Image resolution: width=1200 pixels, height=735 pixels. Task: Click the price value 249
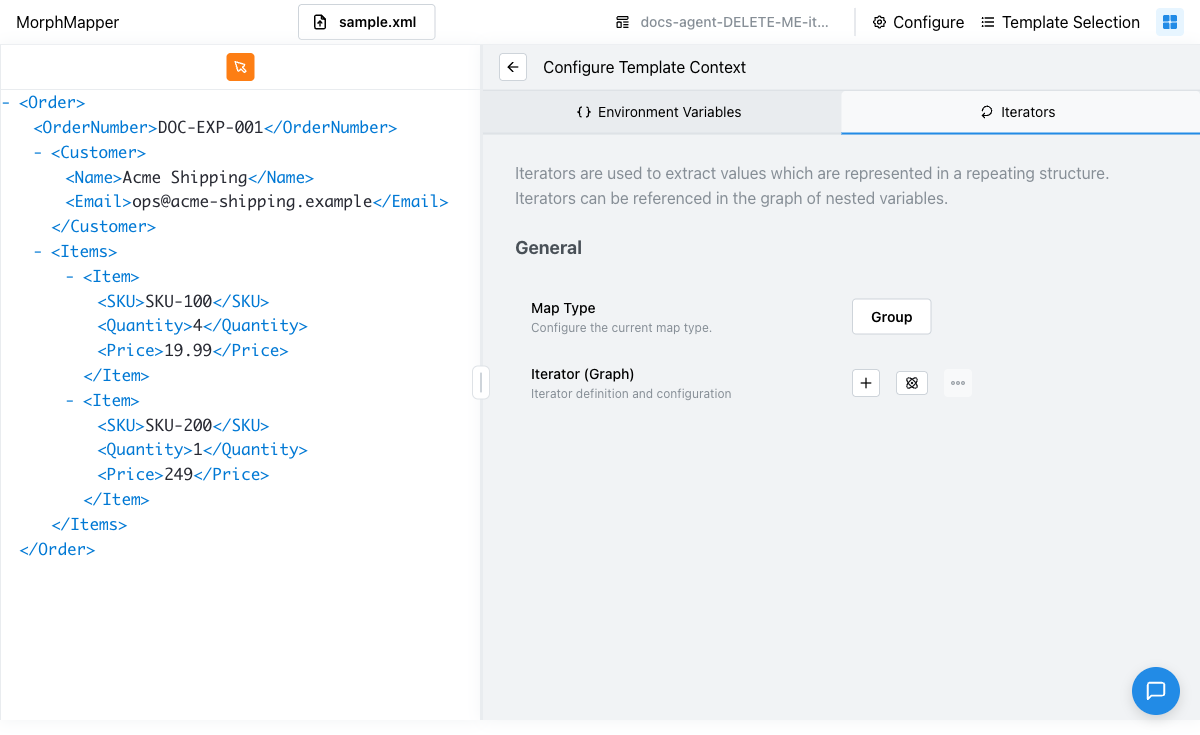pyautogui.click(x=179, y=475)
